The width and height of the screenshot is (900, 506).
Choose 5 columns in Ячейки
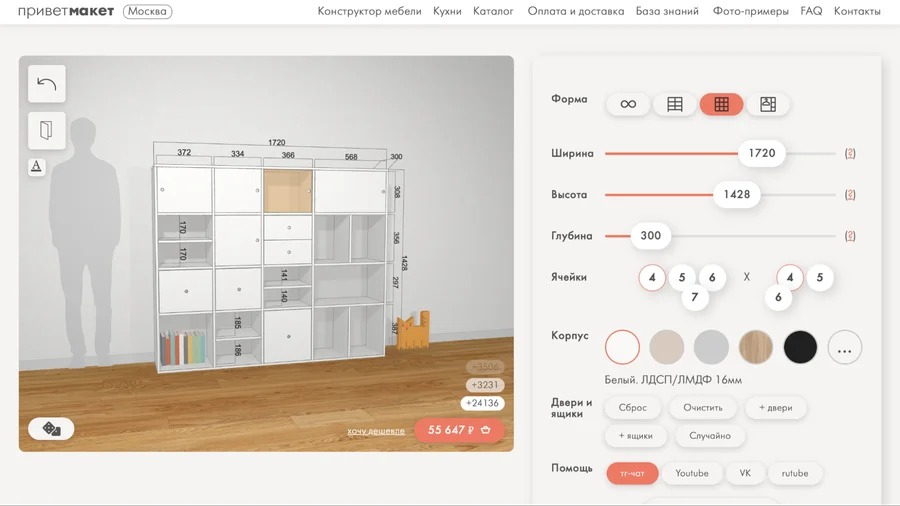pyautogui.click(x=682, y=278)
